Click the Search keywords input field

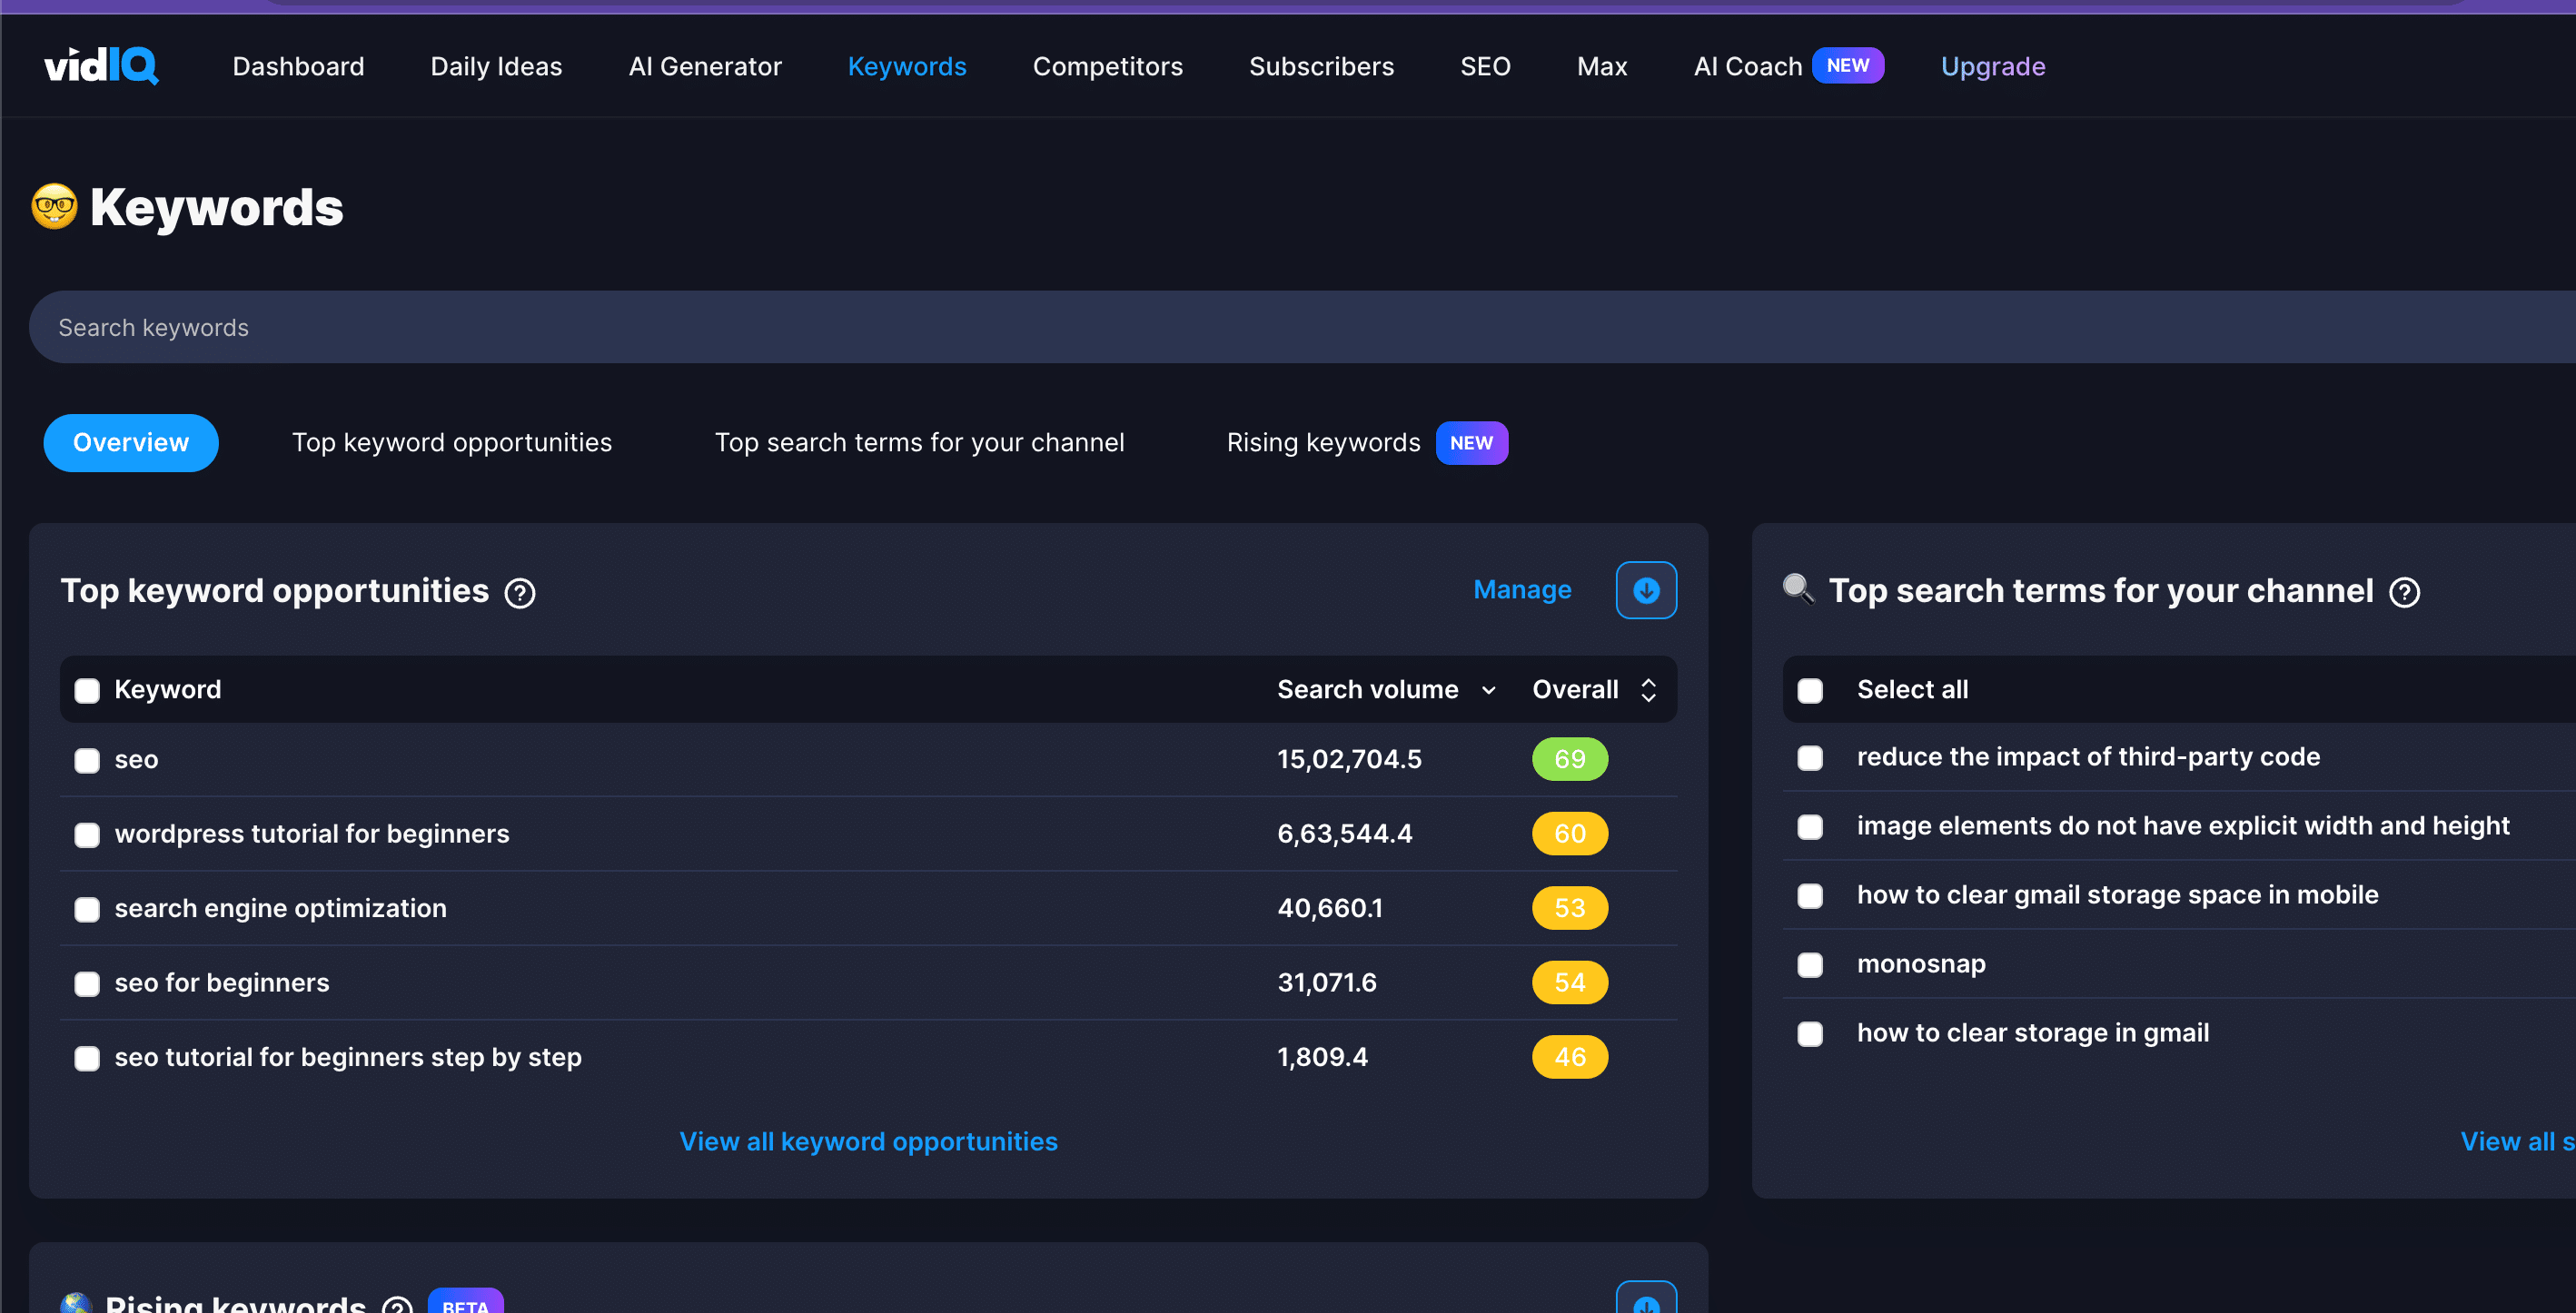[1286, 325]
